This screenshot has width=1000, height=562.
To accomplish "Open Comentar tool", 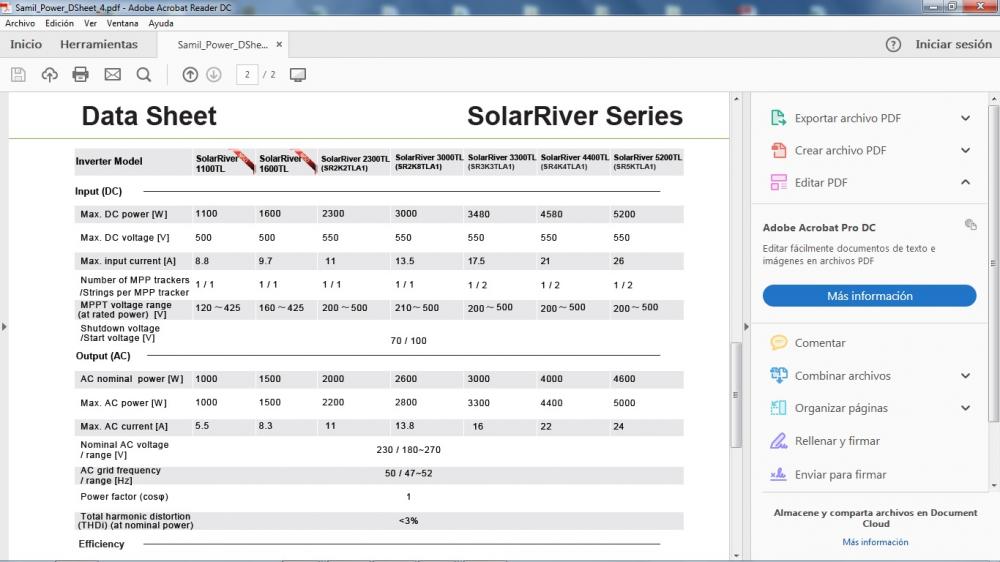I will (820, 343).
